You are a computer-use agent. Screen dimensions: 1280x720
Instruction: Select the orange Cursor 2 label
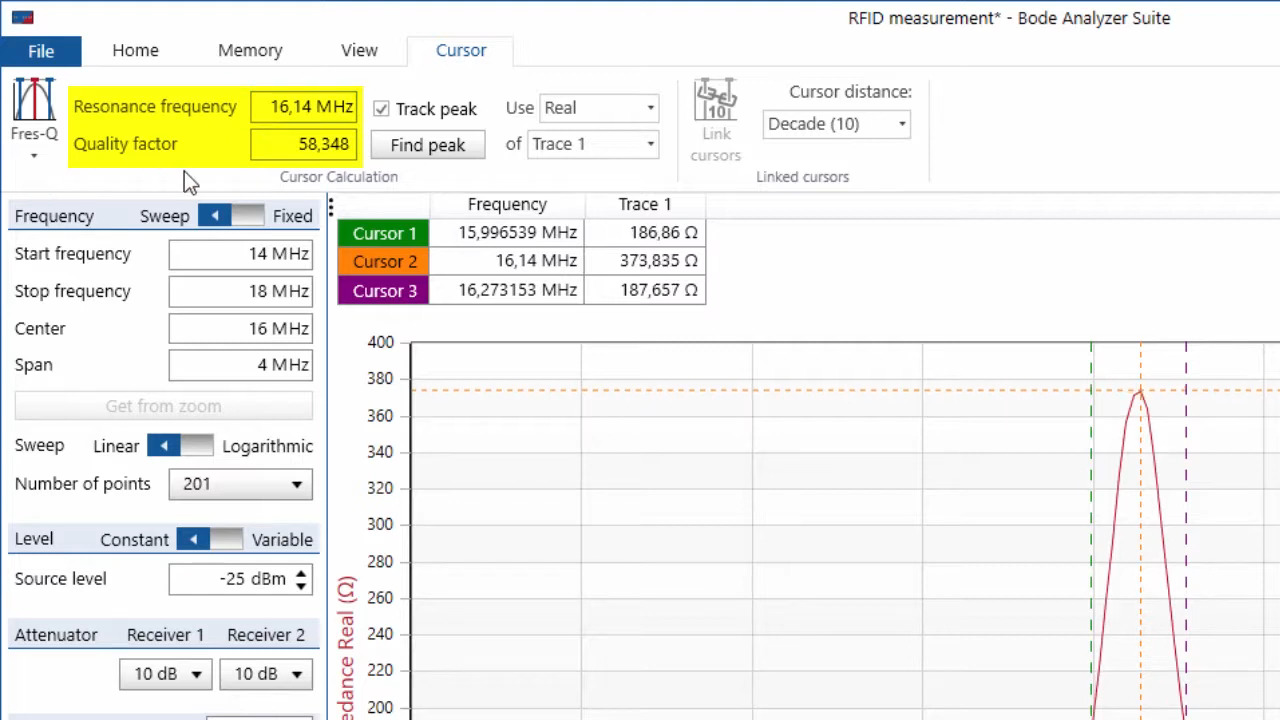(x=384, y=262)
